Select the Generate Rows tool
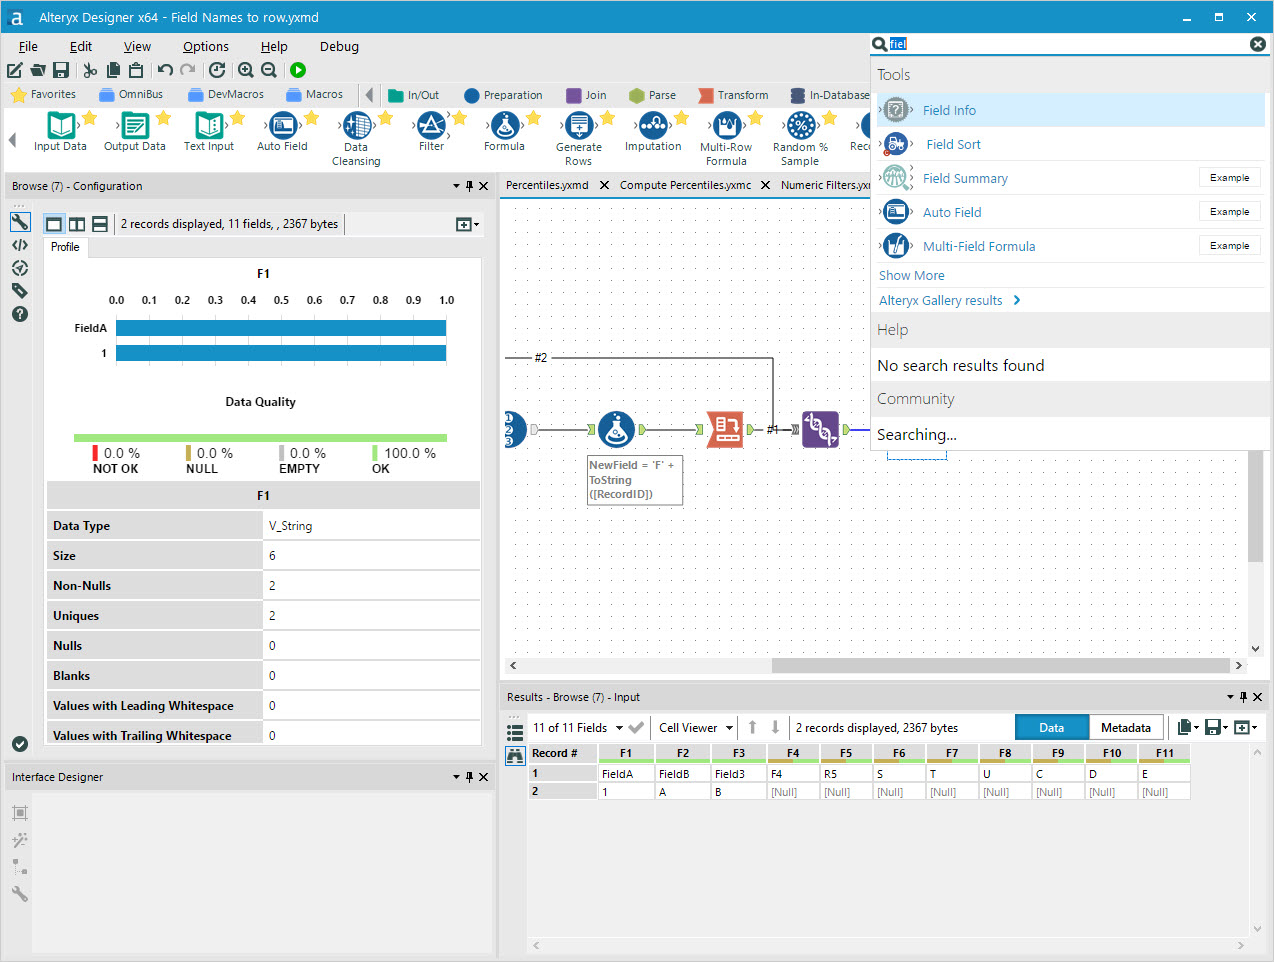The image size is (1274, 962). (579, 138)
